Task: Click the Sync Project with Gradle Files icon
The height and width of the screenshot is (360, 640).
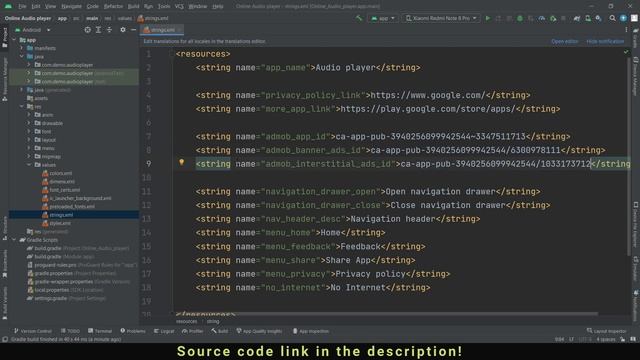Action: click(577, 18)
